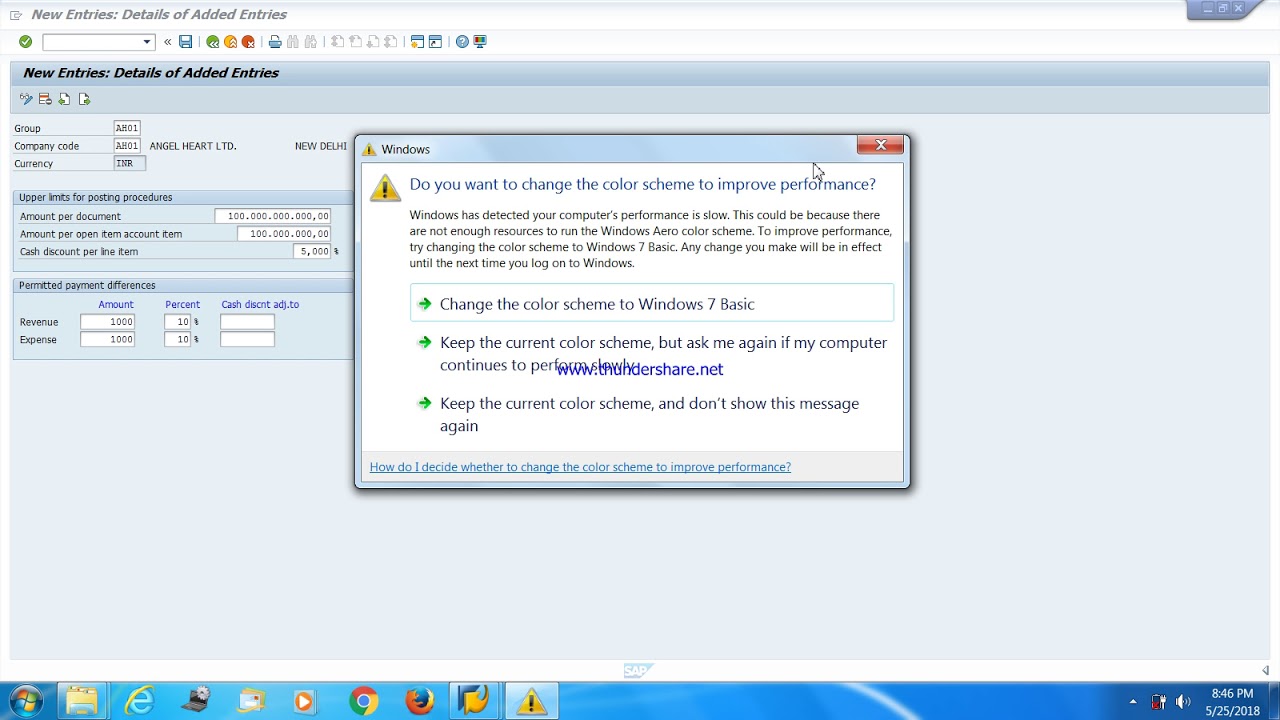Open Google Chrome from the taskbar
The height and width of the screenshot is (720, 1280).
coord(363,701)
